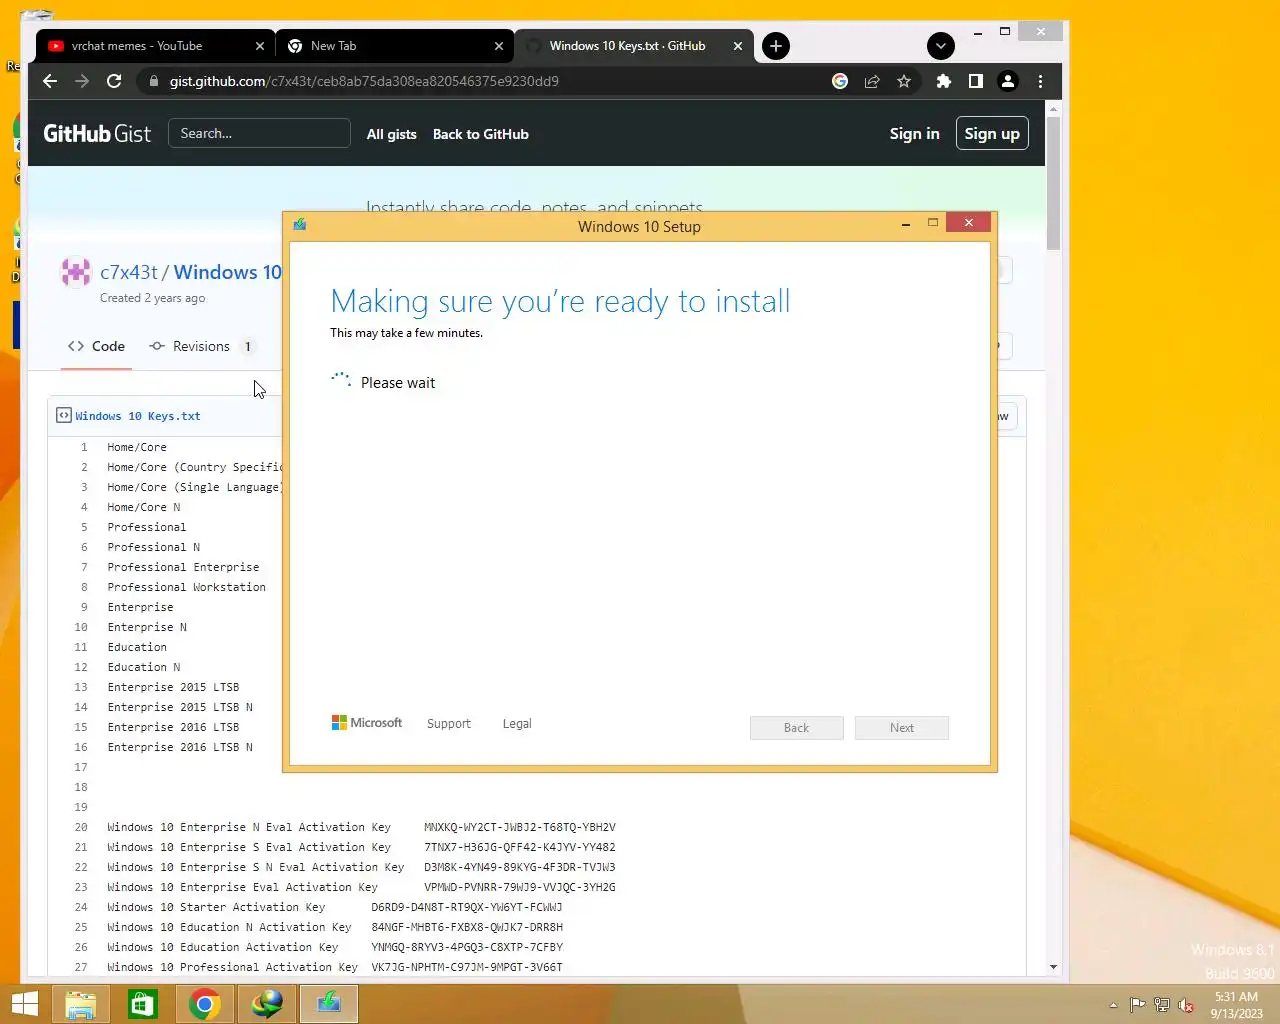Open File Explorer from taskbar
The height and width of the screenshot is (1024, 1280).
pos(81,1004)
